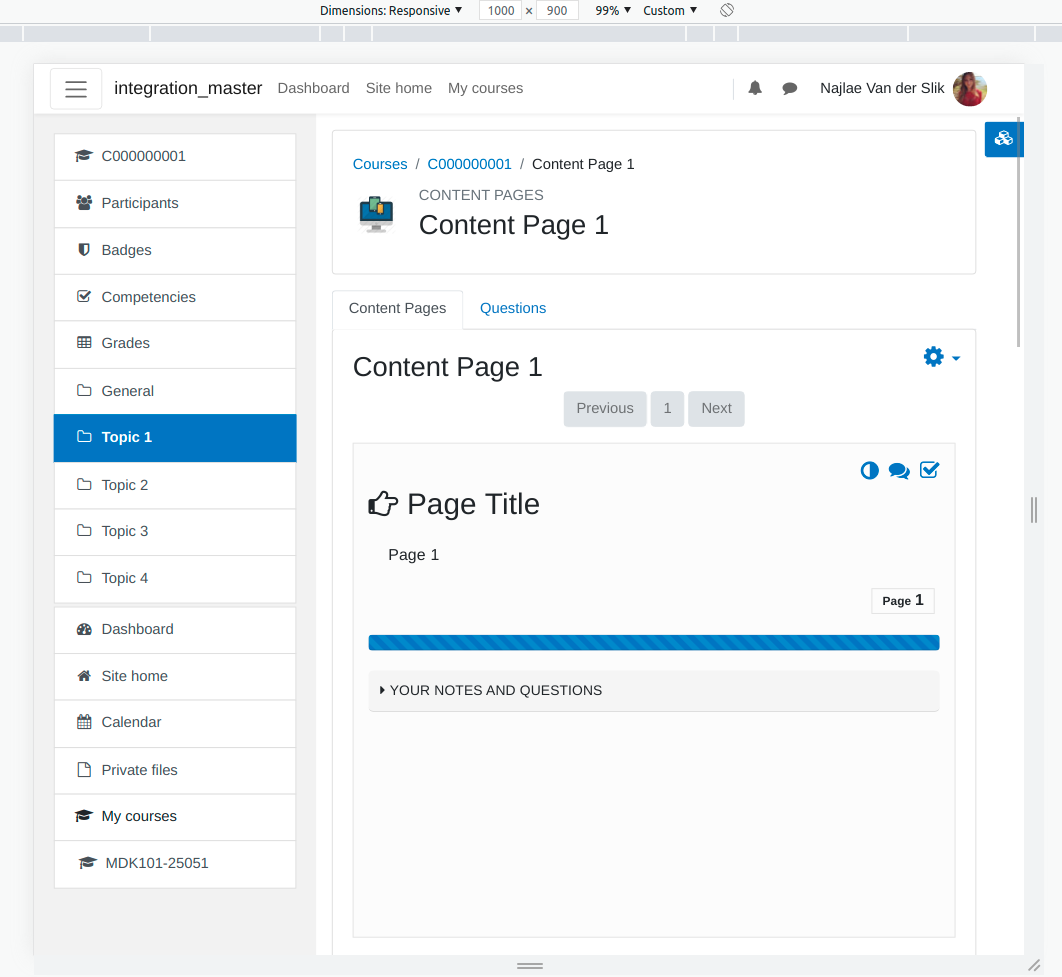Select the Content Pages tab
1062x977 pixels.
coord(398,309)
